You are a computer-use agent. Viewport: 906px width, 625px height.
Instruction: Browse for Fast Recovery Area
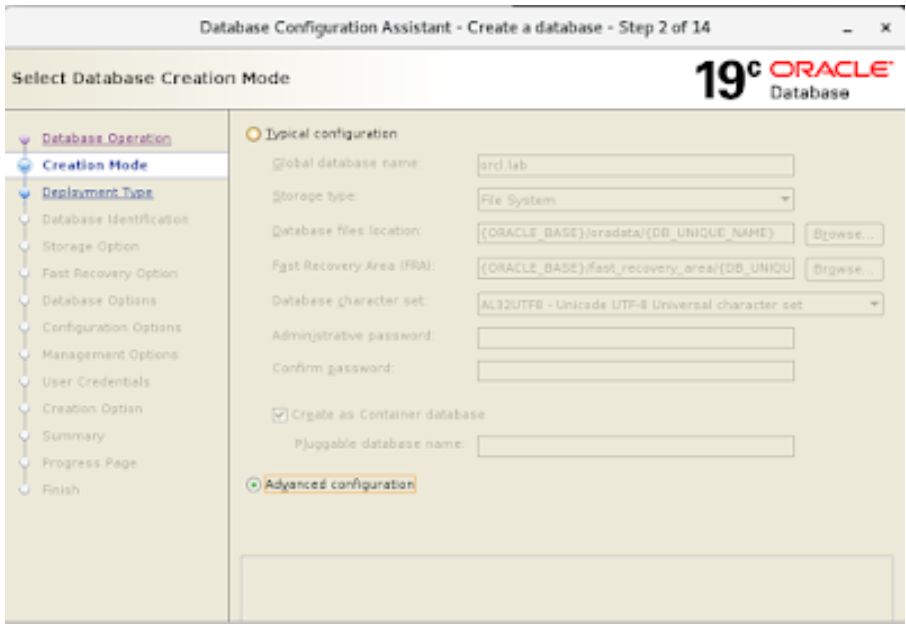click(844, 269)
